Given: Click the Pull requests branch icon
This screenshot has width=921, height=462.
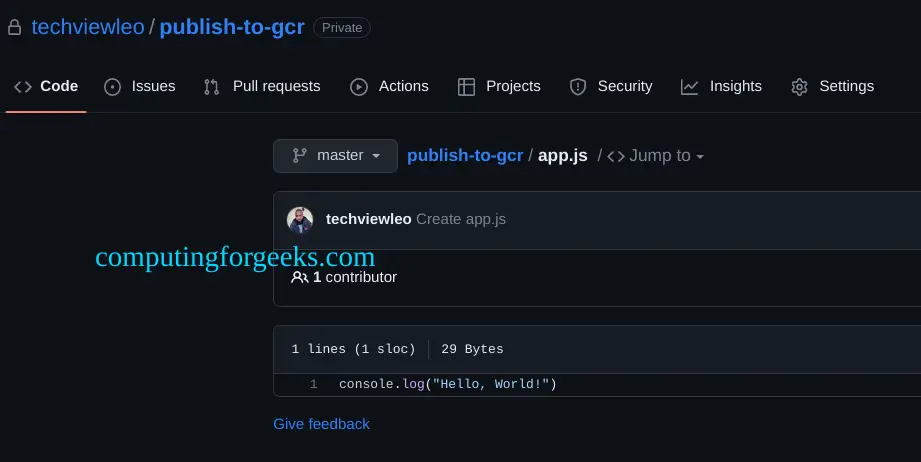Looking at the screenshot, I should (211, 87).
